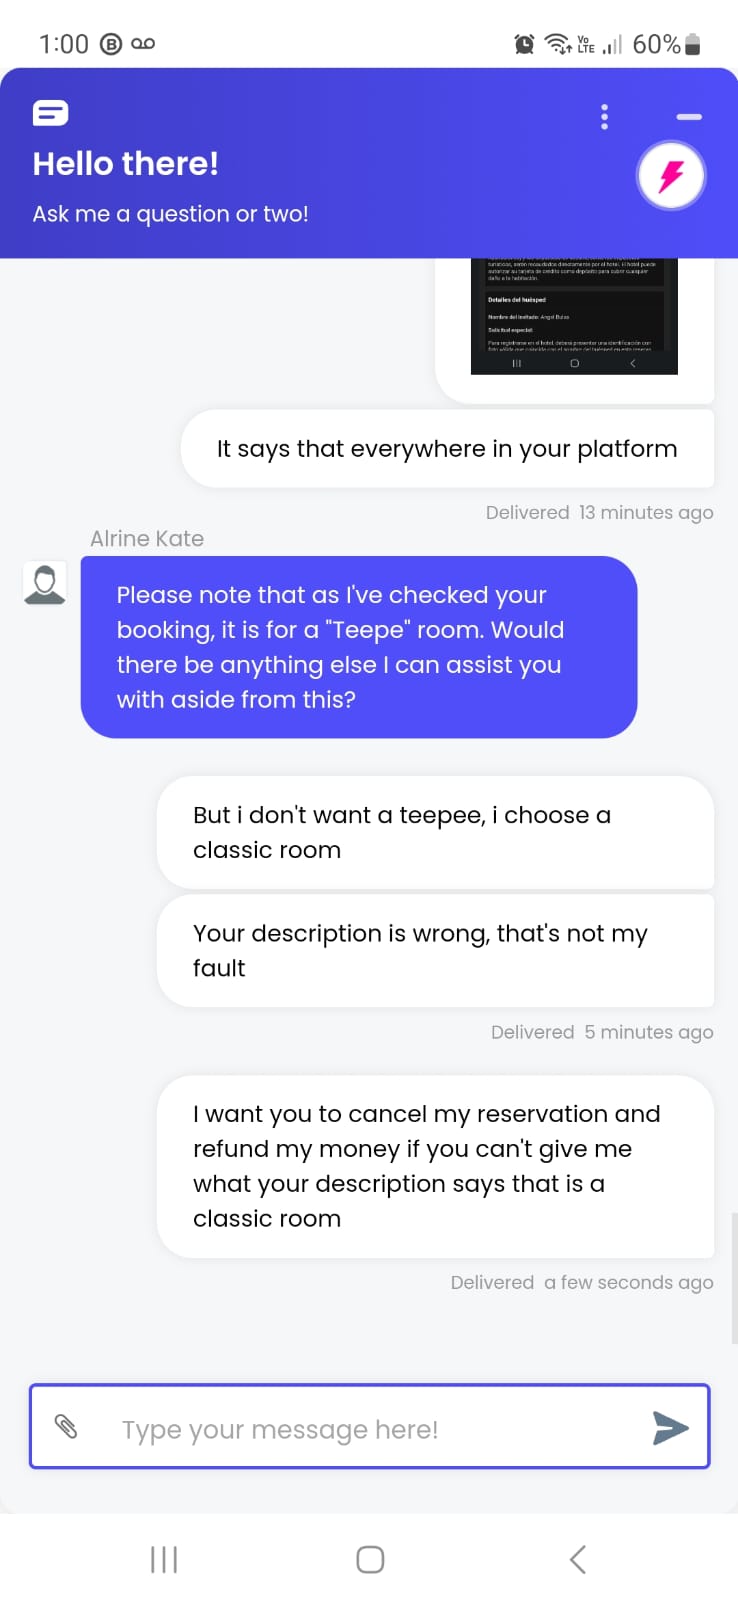The image size is (738, 1600).
Task: Tap the 'cancel my reservation' message bubble
Action: click(x=435, y=1166)
